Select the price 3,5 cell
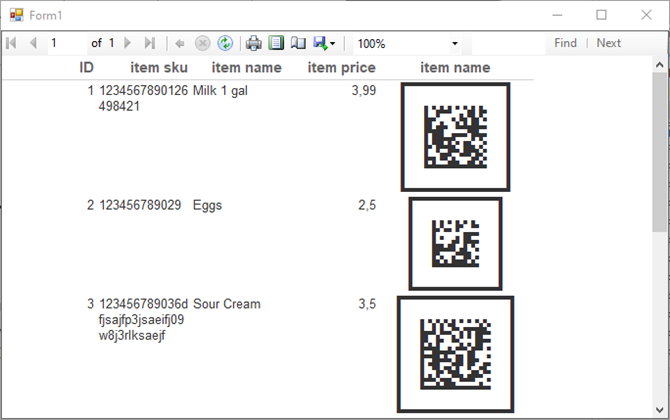The height and width of the screenshot is (420, 670). click(367, 304)
